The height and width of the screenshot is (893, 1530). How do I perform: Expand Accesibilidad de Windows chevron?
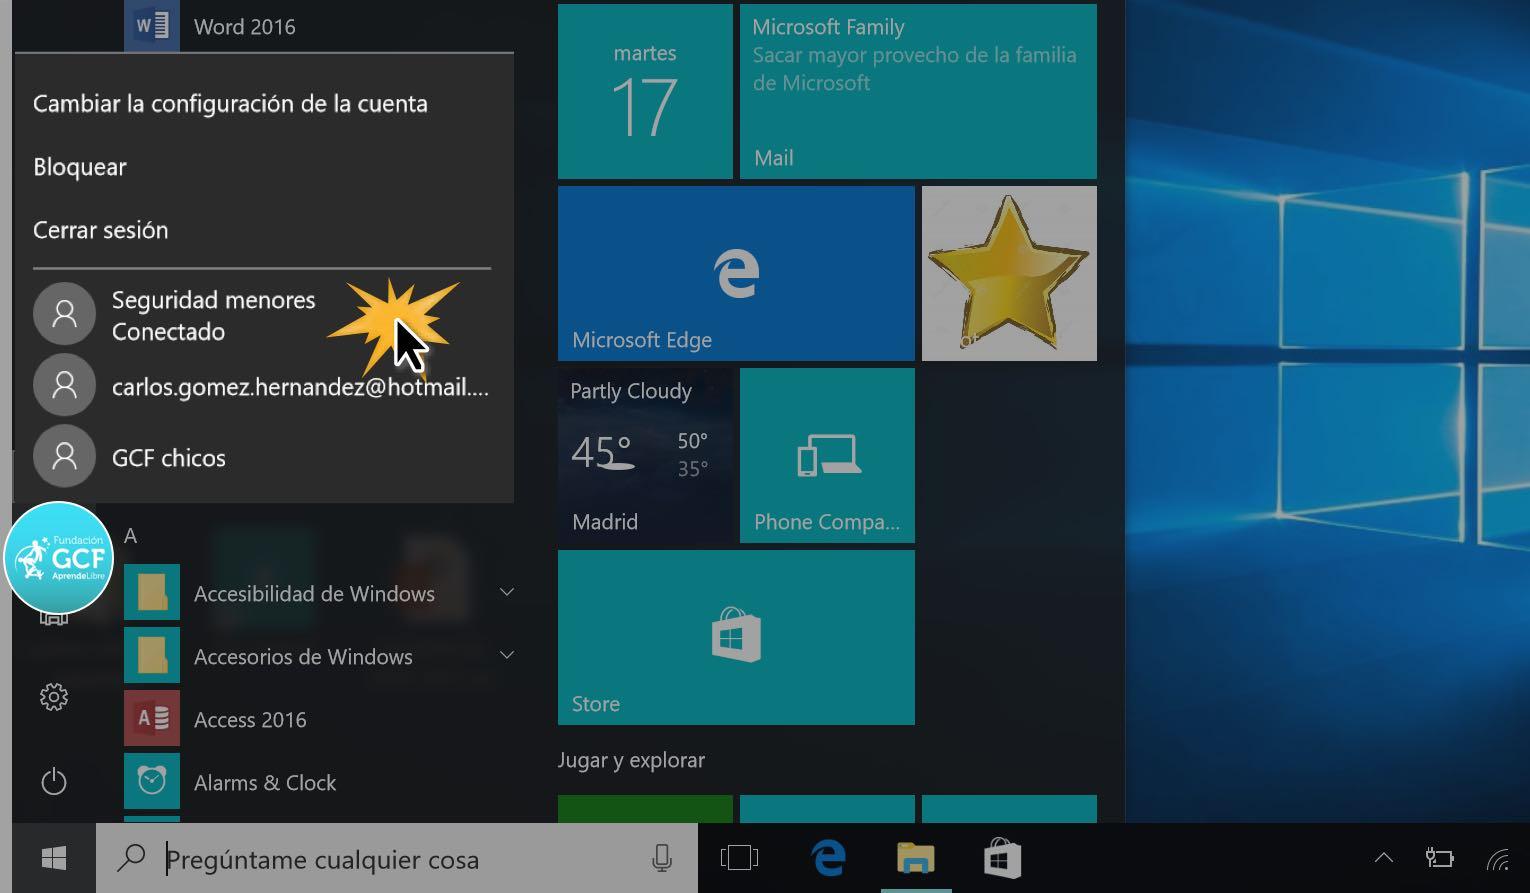pos(507,592)
